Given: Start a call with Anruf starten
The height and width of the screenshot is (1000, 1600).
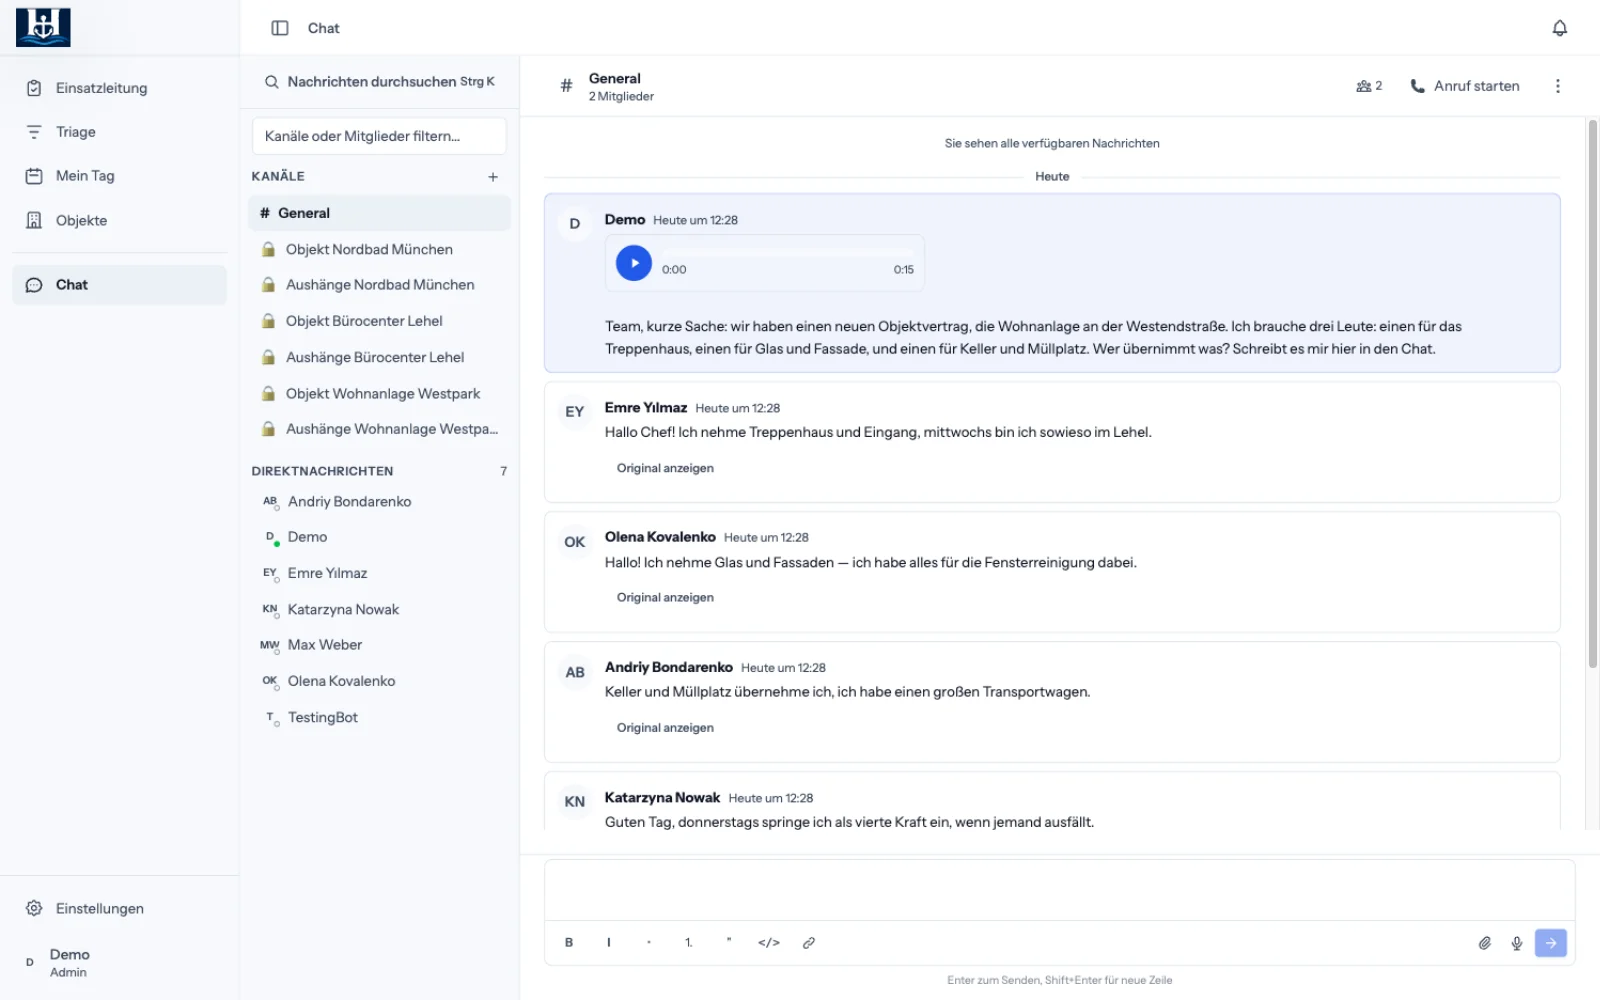Looking at the screenshot, I should (x=1464, y=86).
